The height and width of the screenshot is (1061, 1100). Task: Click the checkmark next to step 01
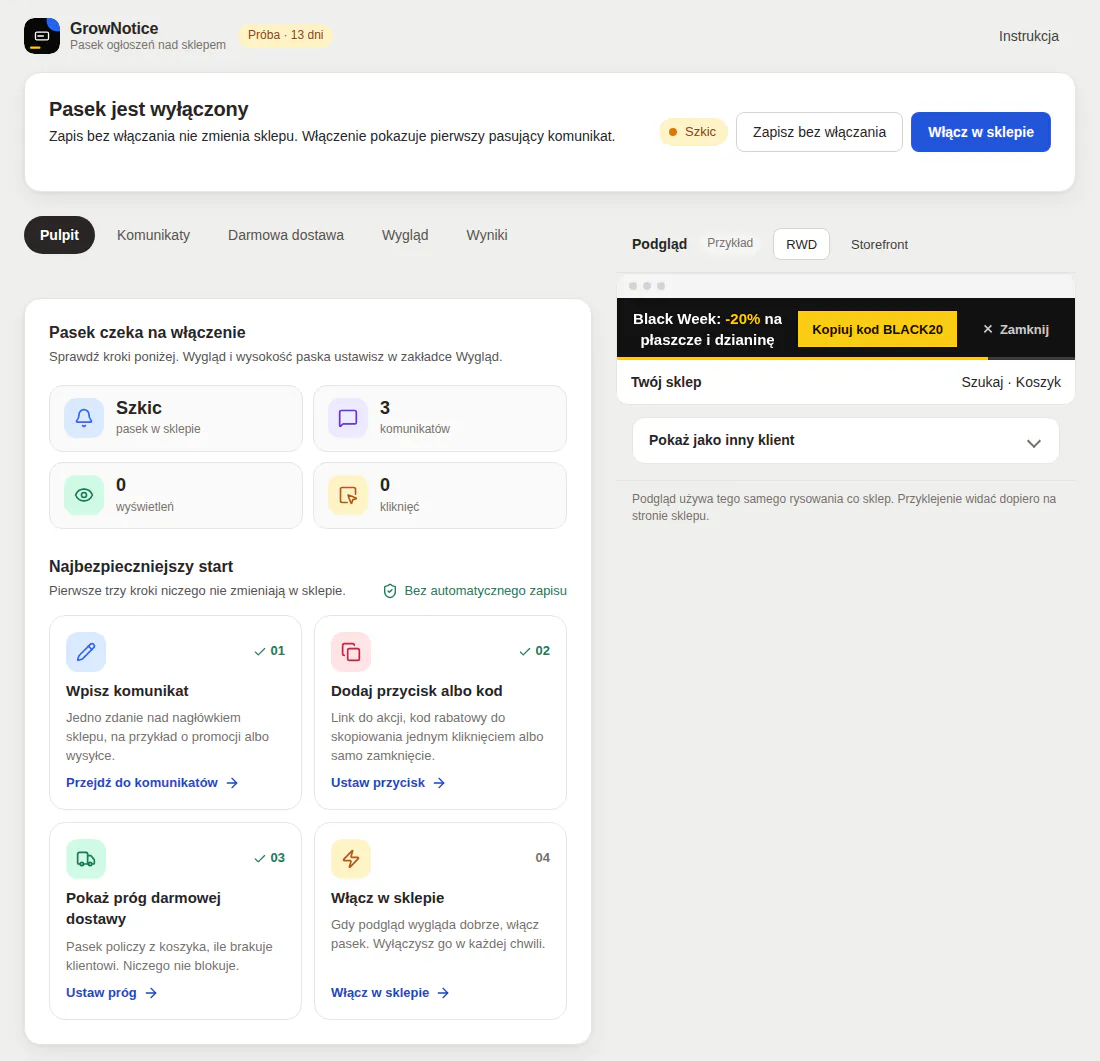tap(260, 651)
